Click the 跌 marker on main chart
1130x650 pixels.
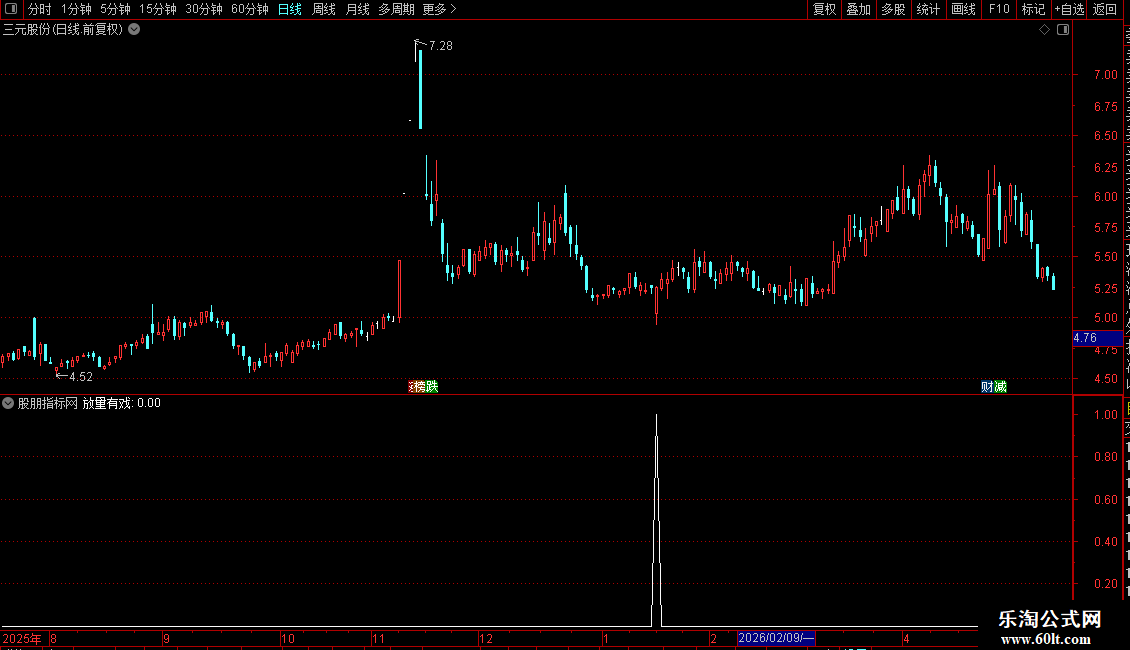click(x=432, y=387)
